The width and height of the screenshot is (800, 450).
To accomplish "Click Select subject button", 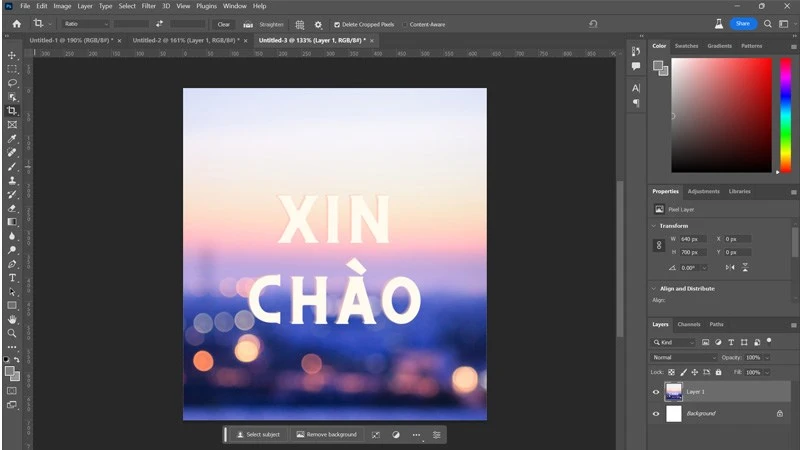I will 258,435.
